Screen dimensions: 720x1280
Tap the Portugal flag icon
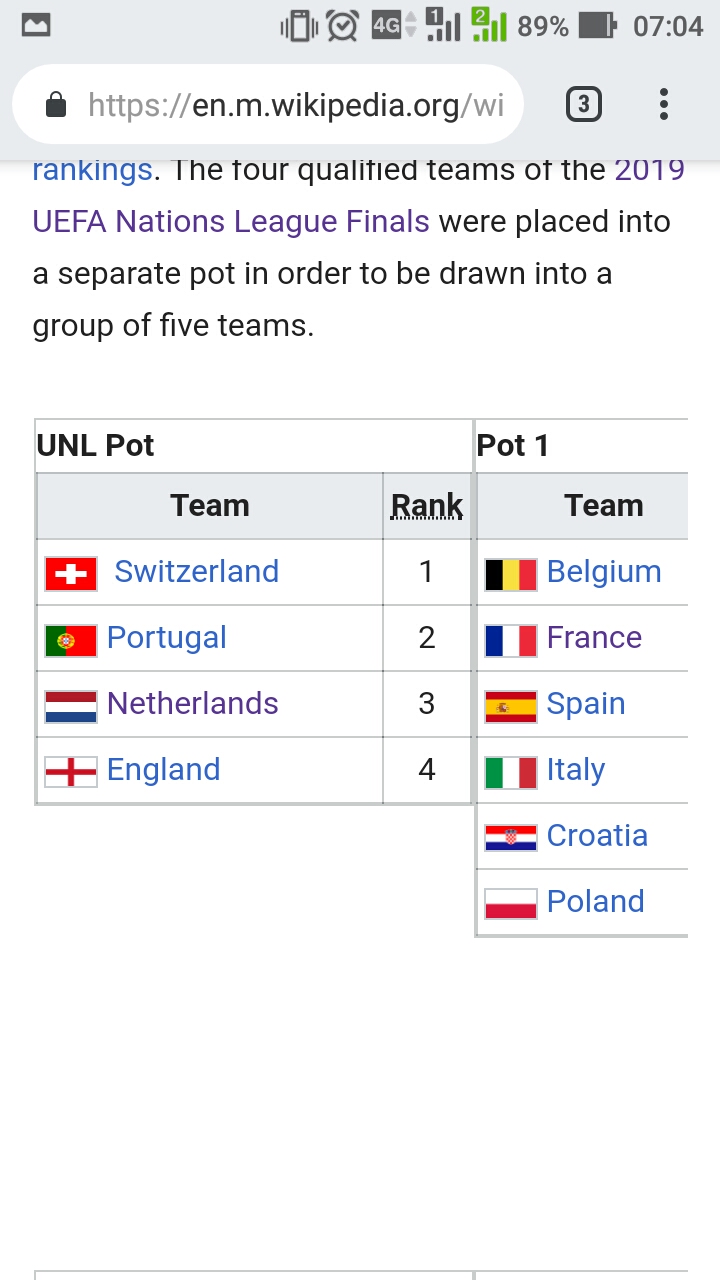(x=71, y=640)
